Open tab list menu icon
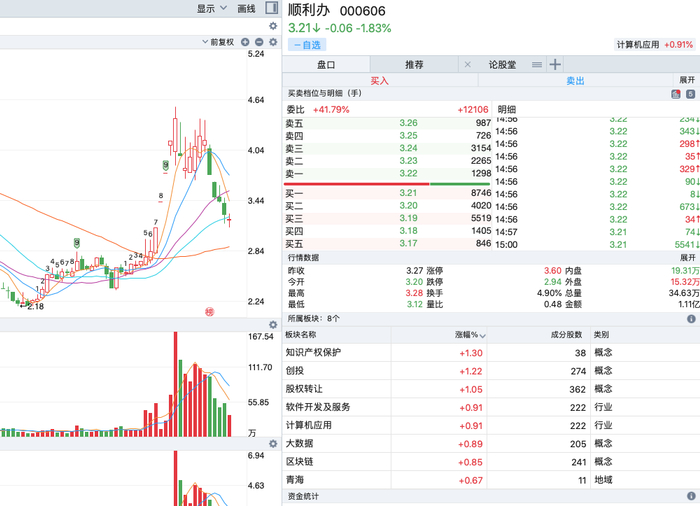Screen dimensions: 700x506 (537, 65)
